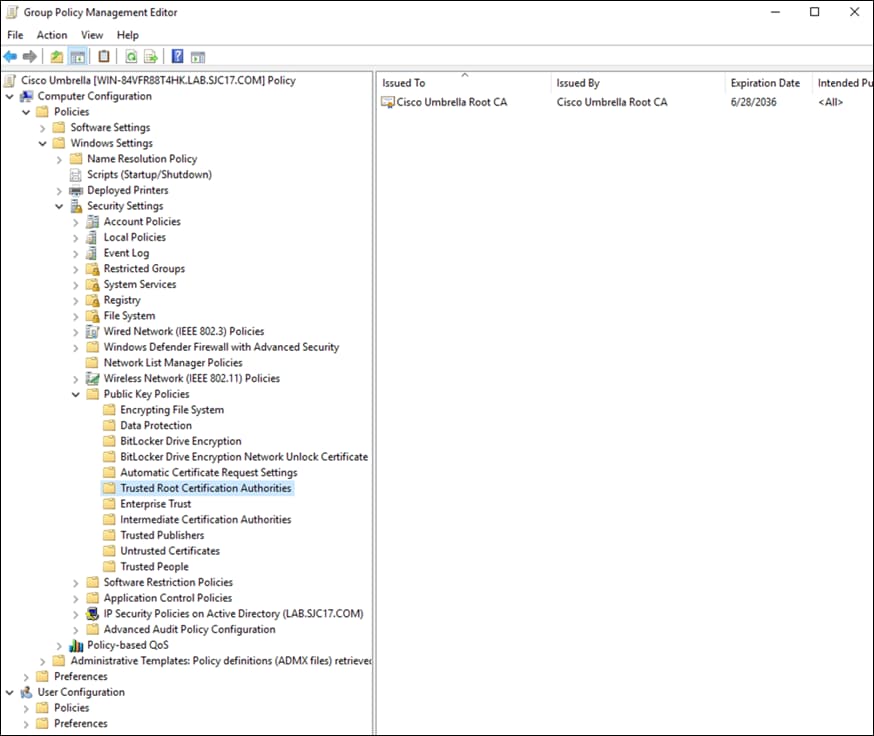Screen dimensions: 874x736
Task: Collapse the Public Key Policies node
Action: (76, 394)
